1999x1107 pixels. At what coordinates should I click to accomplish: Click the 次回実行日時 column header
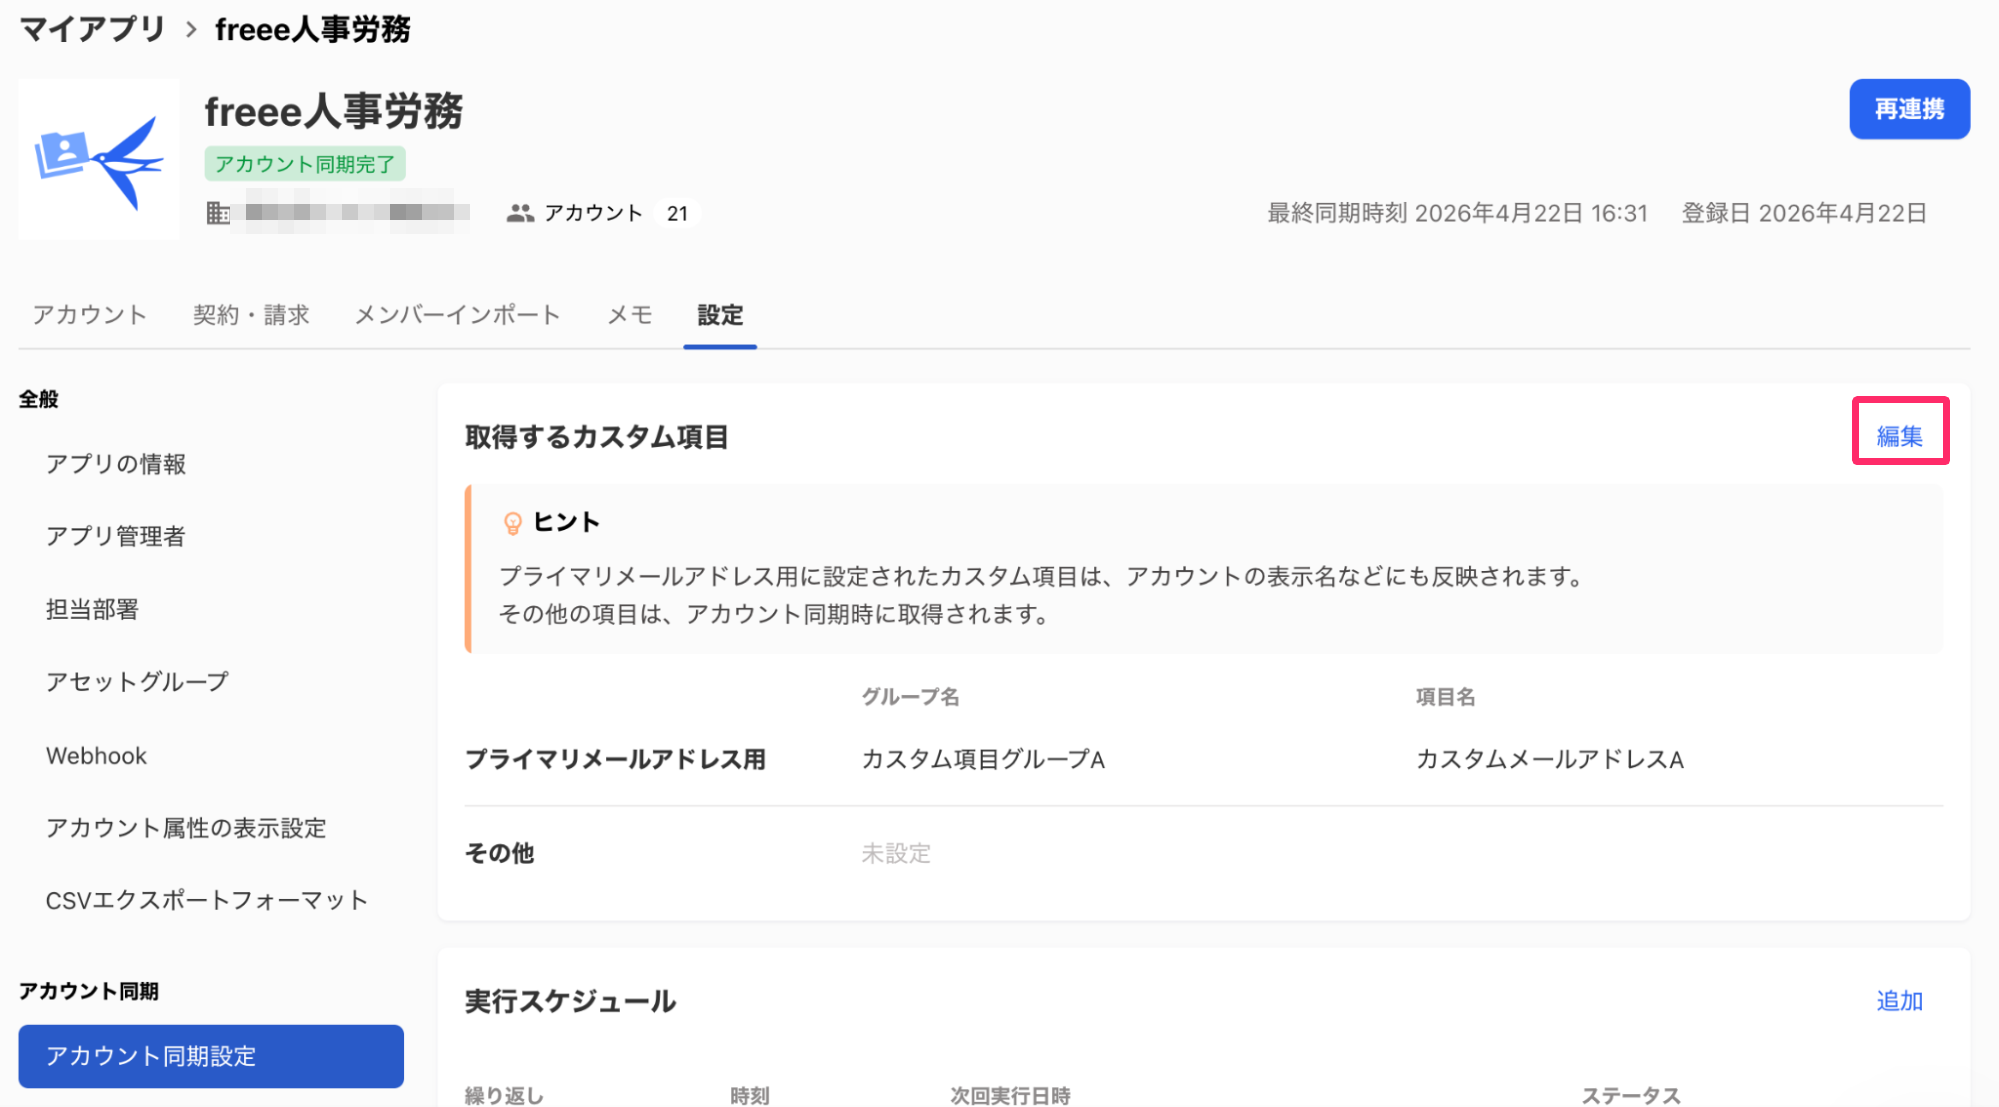point(1010,1095)
